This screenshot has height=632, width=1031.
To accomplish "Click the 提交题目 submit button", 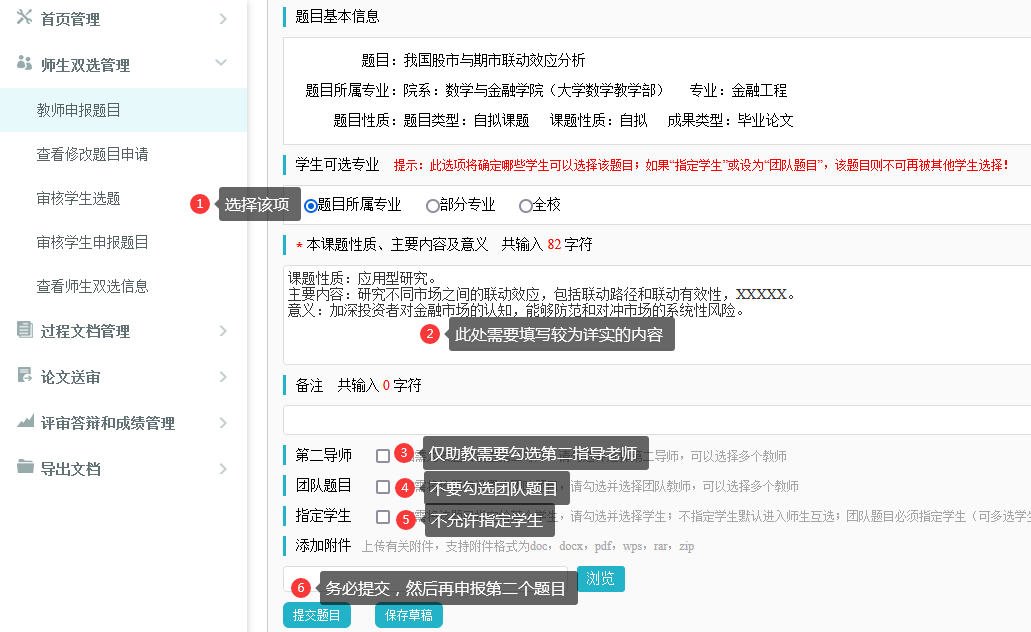I will tap(316, 616).
